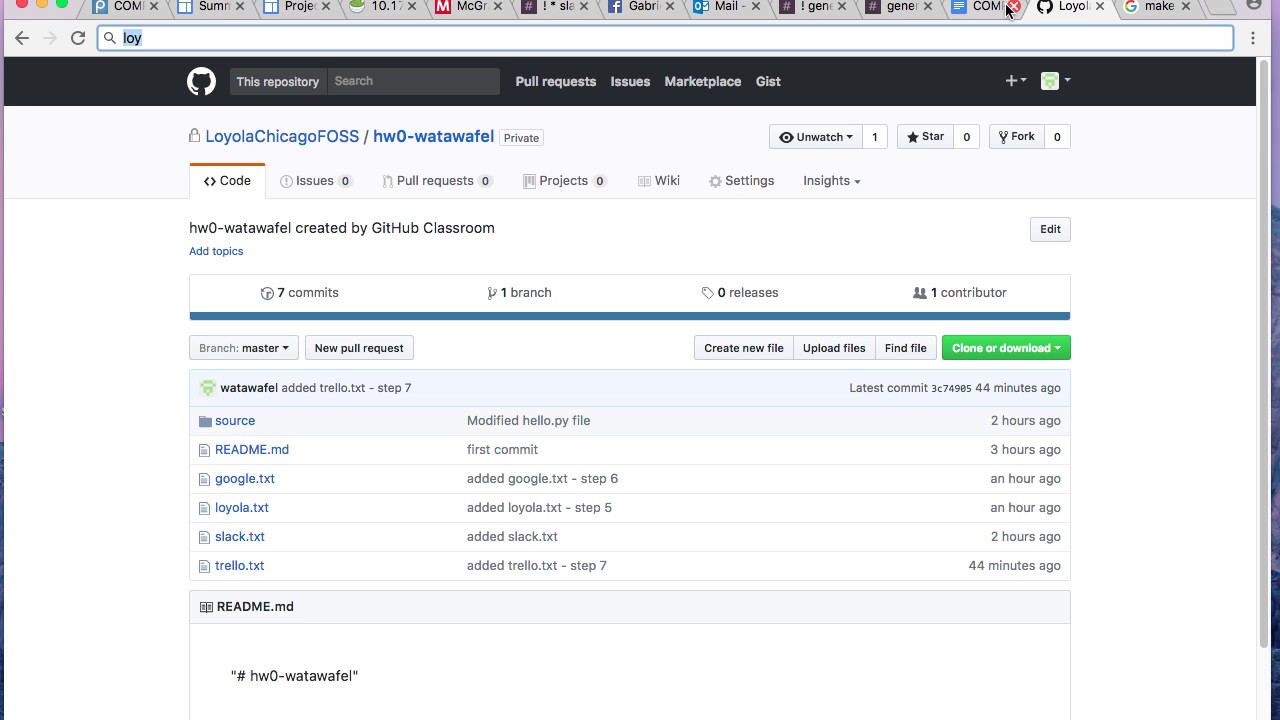Open Chrome's three-dot menu
The height and width of the screenshot is (720, 1280).
coord(1253,38)
